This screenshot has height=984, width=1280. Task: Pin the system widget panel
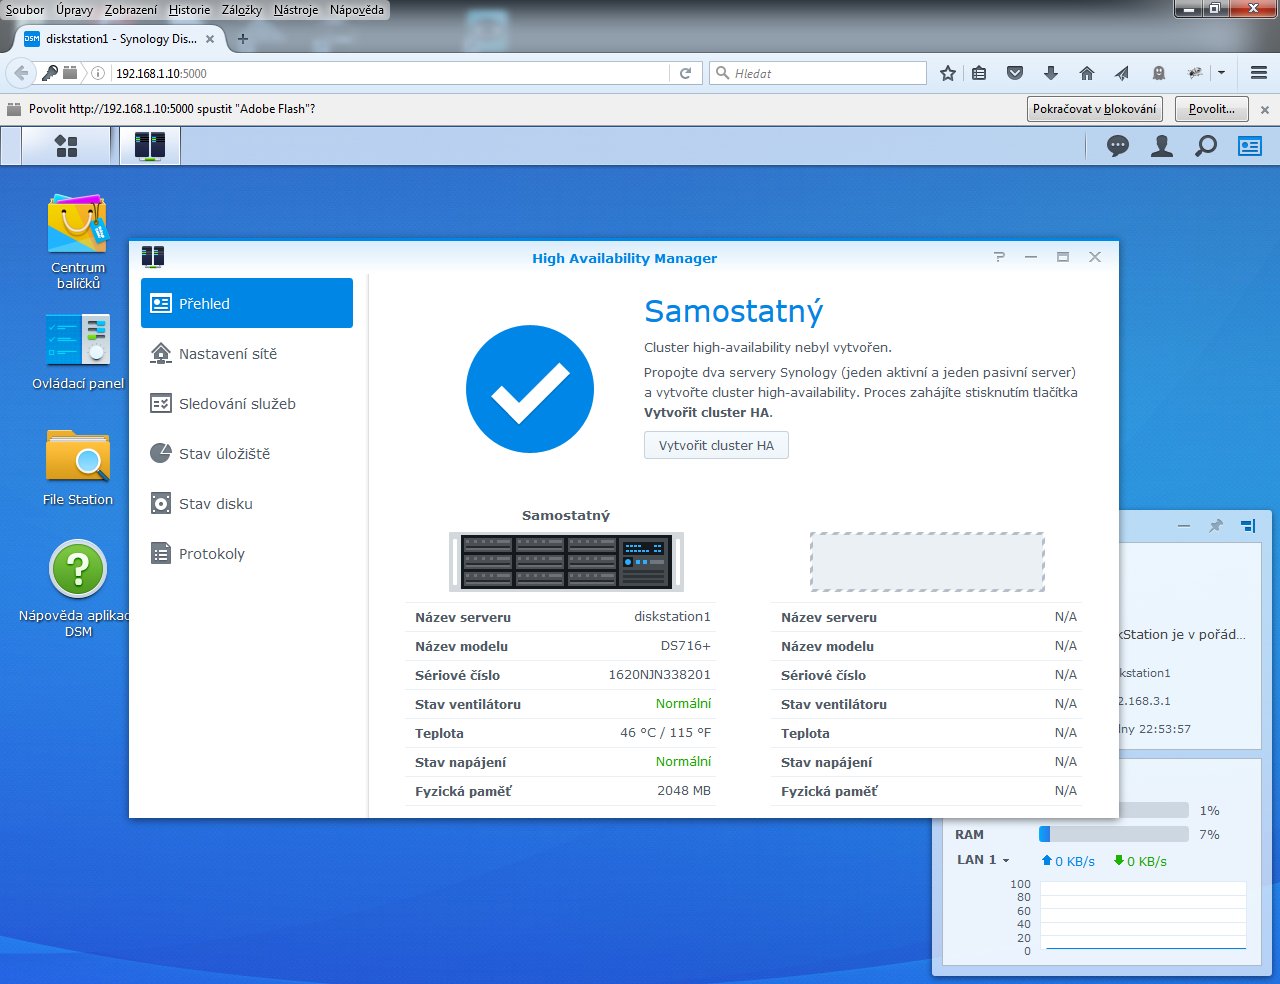1216,526
